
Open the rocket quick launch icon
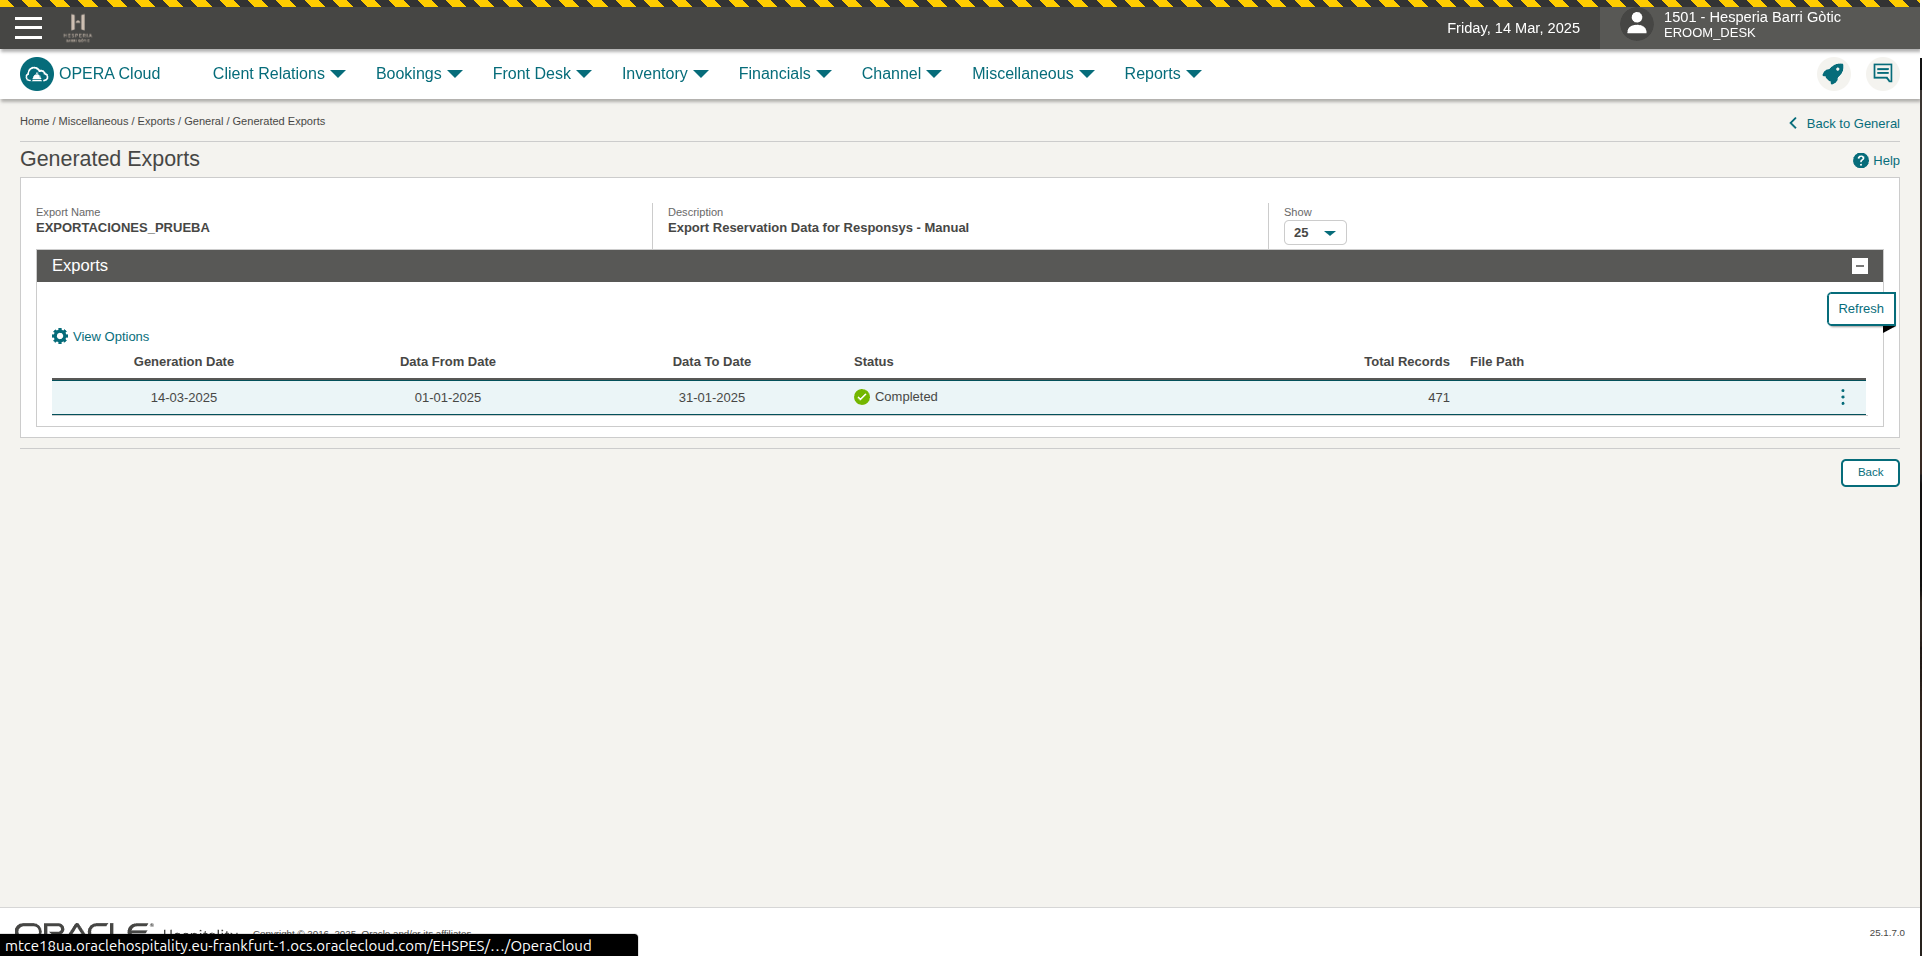[1832, 74]
